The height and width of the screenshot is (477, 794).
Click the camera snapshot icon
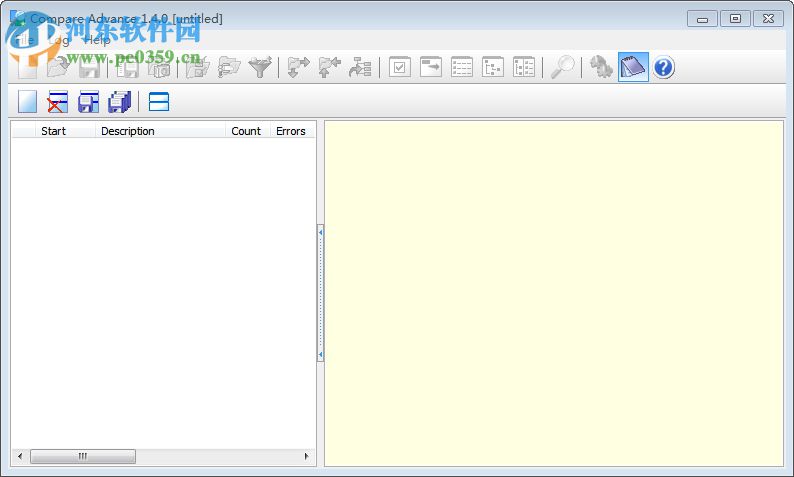(x=158, y=67)
